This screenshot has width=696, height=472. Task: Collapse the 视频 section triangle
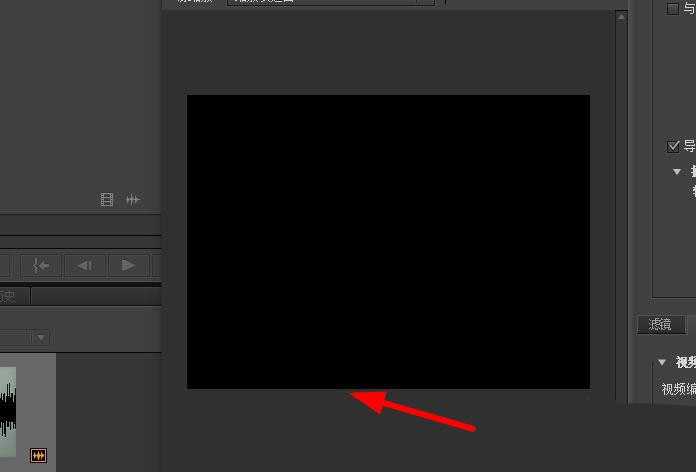pos(662,362)
